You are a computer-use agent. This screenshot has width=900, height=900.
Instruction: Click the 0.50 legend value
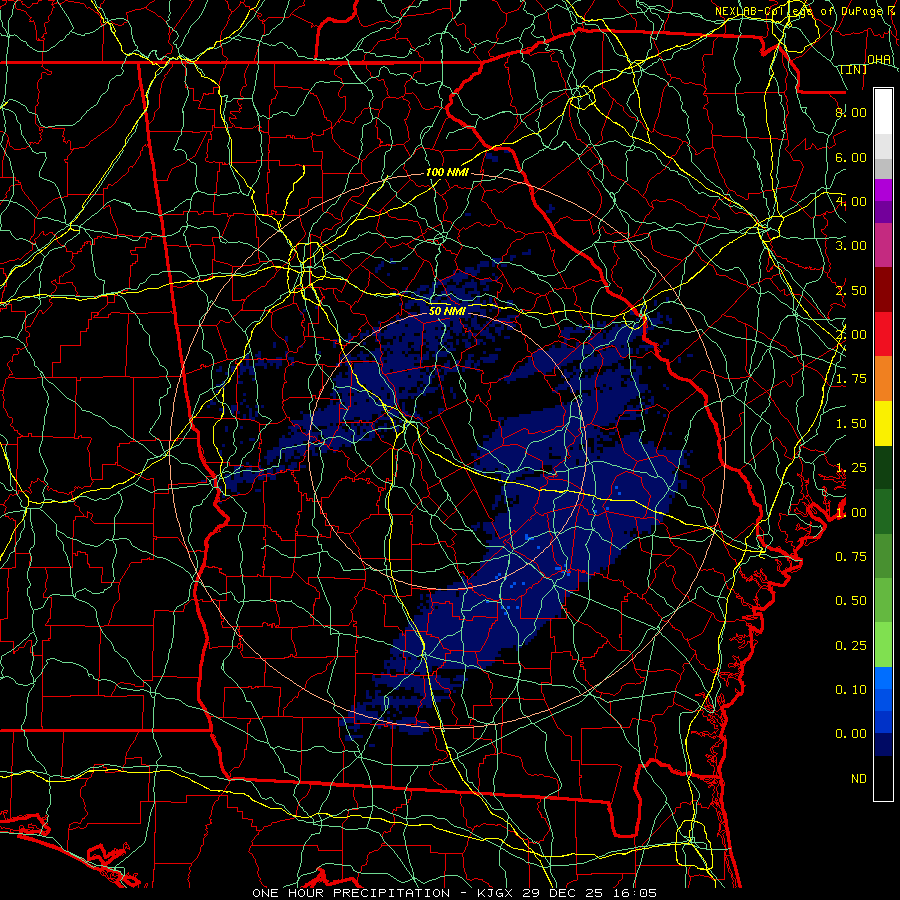pos(851,601)
